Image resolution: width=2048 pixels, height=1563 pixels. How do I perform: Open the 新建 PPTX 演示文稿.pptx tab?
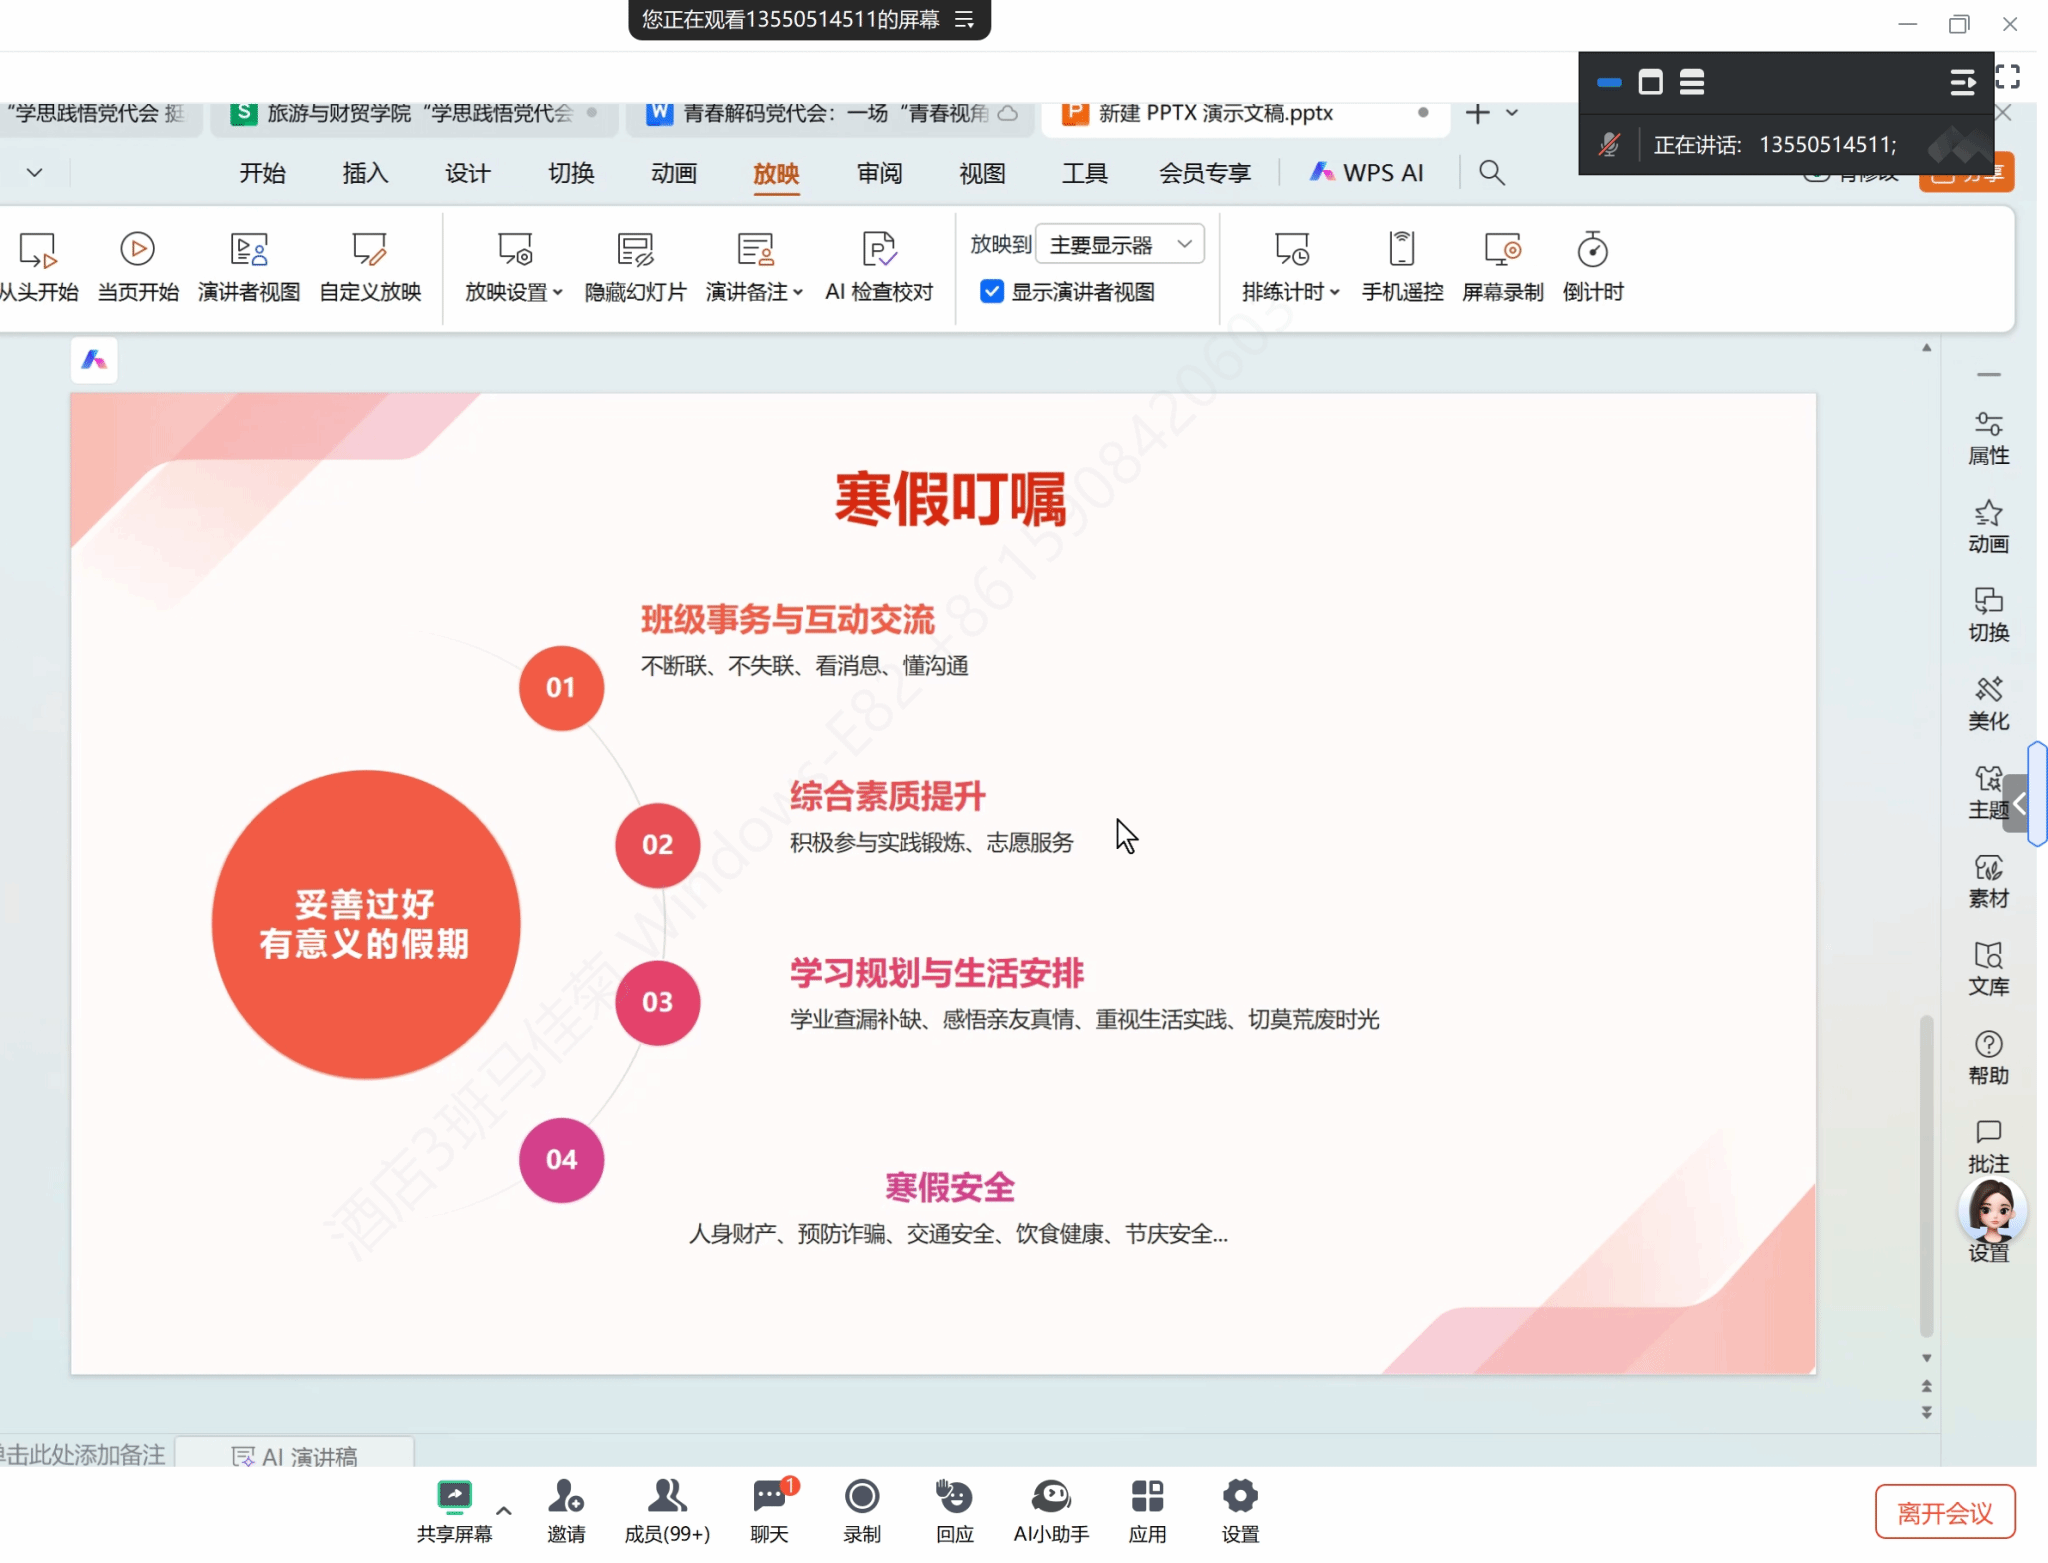1214,113
